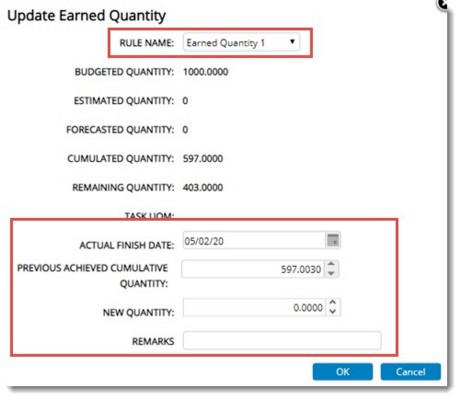
Task: Close the dialog via the top-right icon
Action: pos(443,4)
